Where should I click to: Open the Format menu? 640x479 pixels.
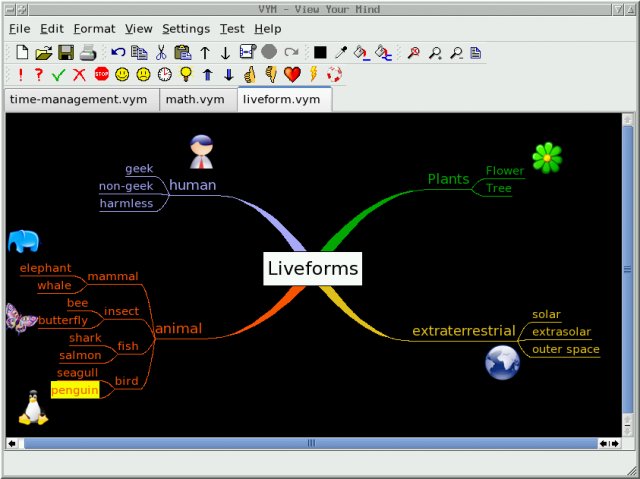pyautogui.click(x=94, y=29)
